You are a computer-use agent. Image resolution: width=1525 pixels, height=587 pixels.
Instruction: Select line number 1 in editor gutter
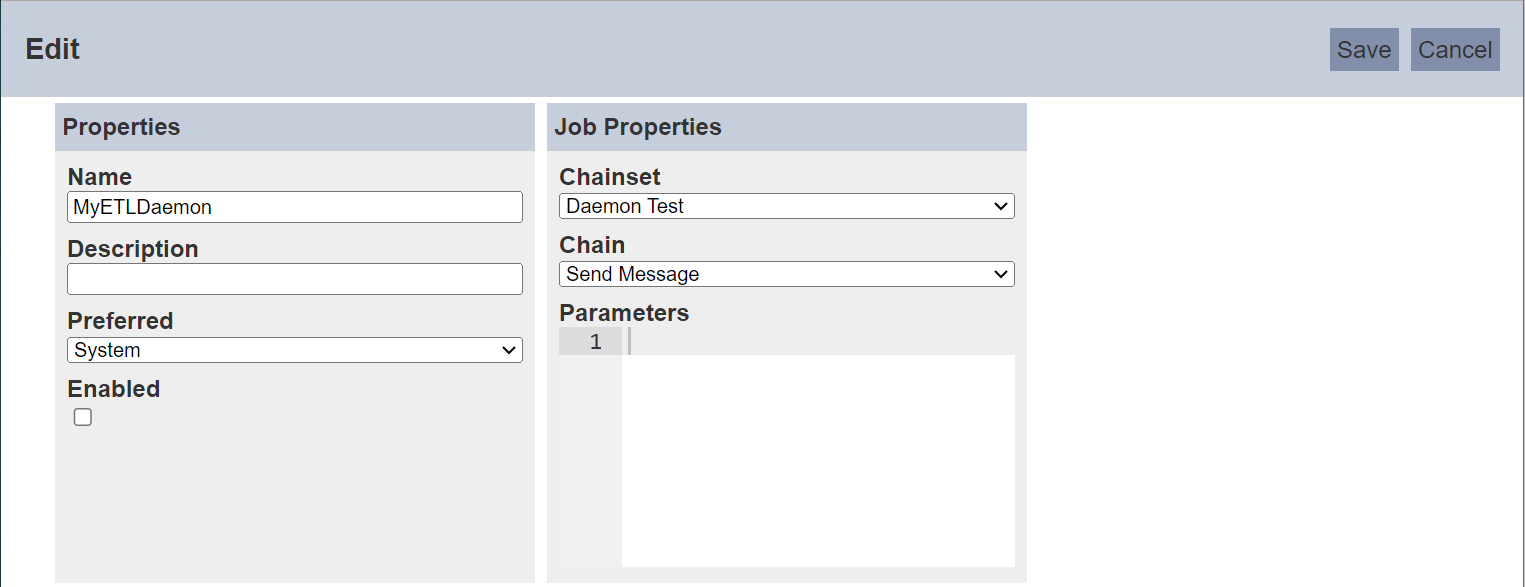tap(596, 342)
